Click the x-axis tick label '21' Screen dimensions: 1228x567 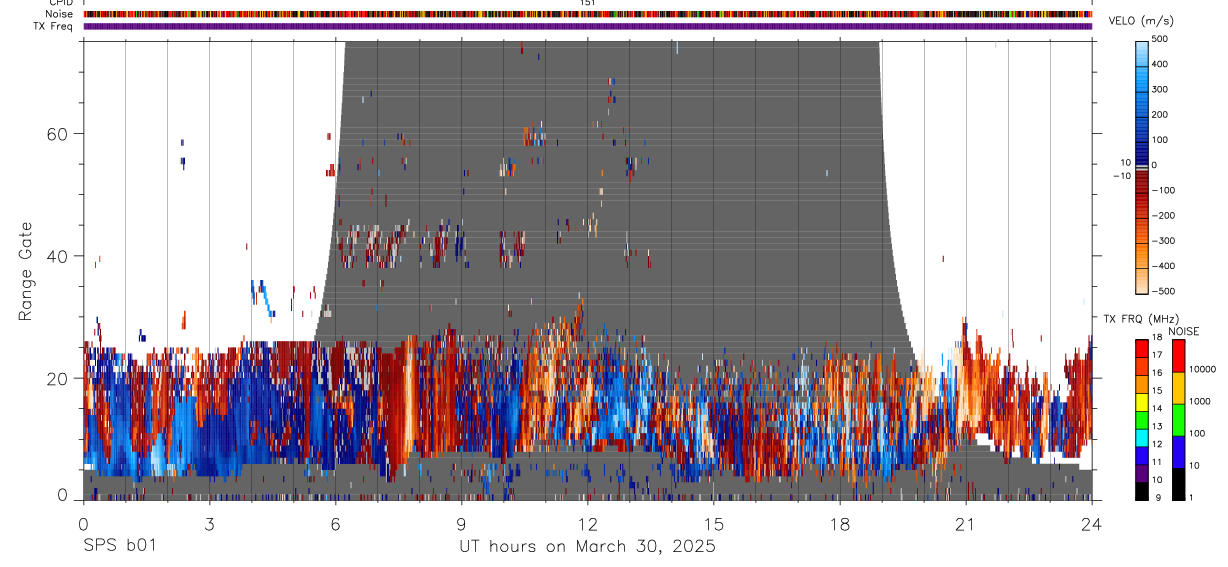coord(966,523)
